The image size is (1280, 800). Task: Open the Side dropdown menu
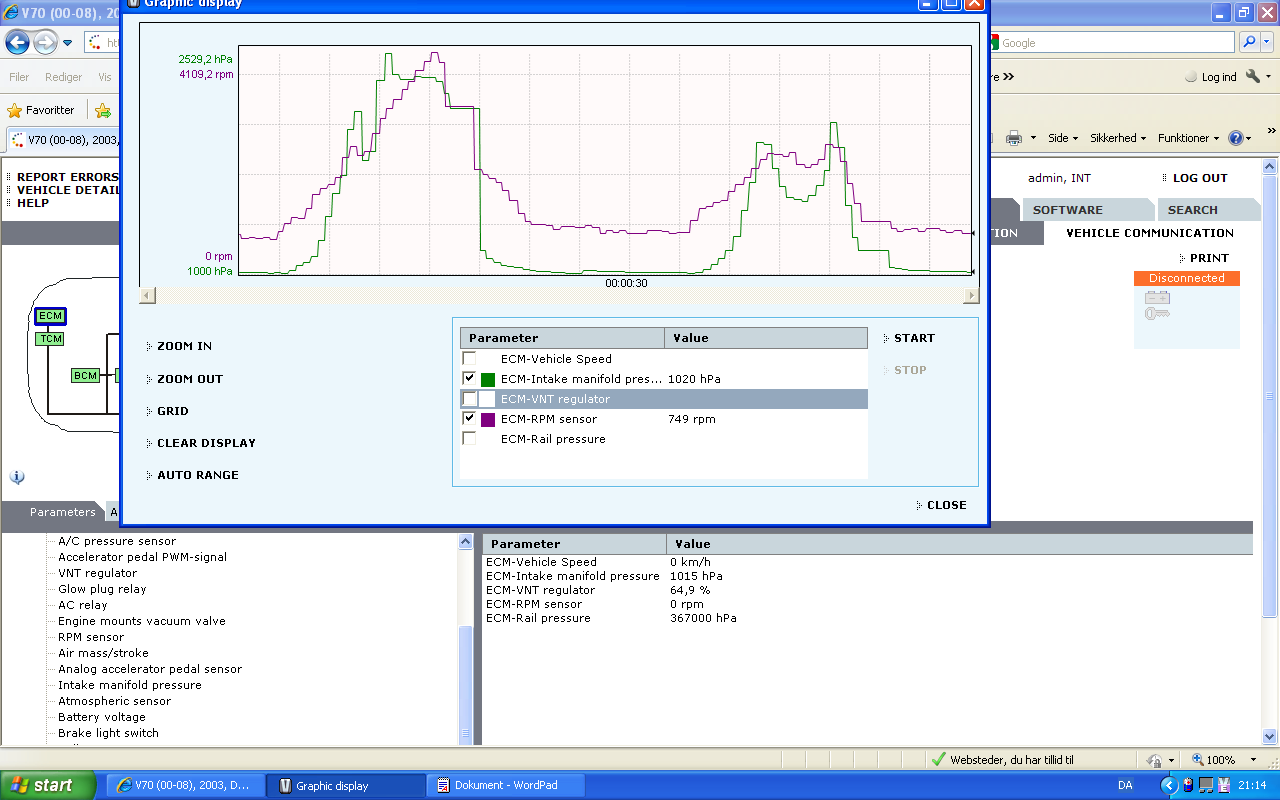[1063, 138]
